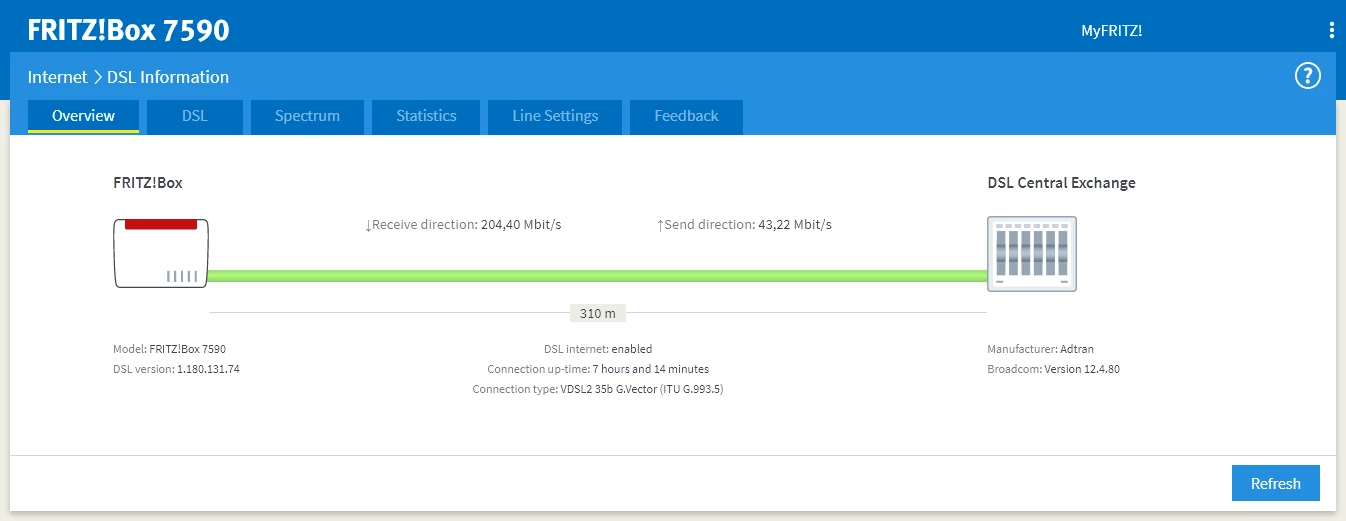Click the FRITZ!Box router image

coord(161,253)
